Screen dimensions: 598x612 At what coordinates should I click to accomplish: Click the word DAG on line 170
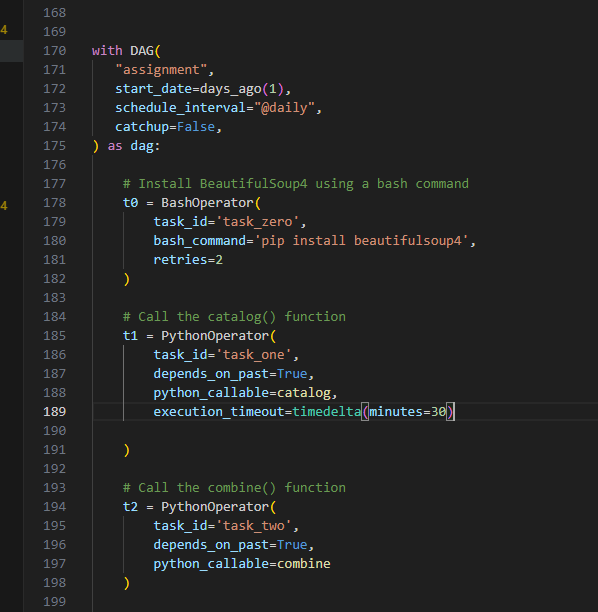point(142,51)
